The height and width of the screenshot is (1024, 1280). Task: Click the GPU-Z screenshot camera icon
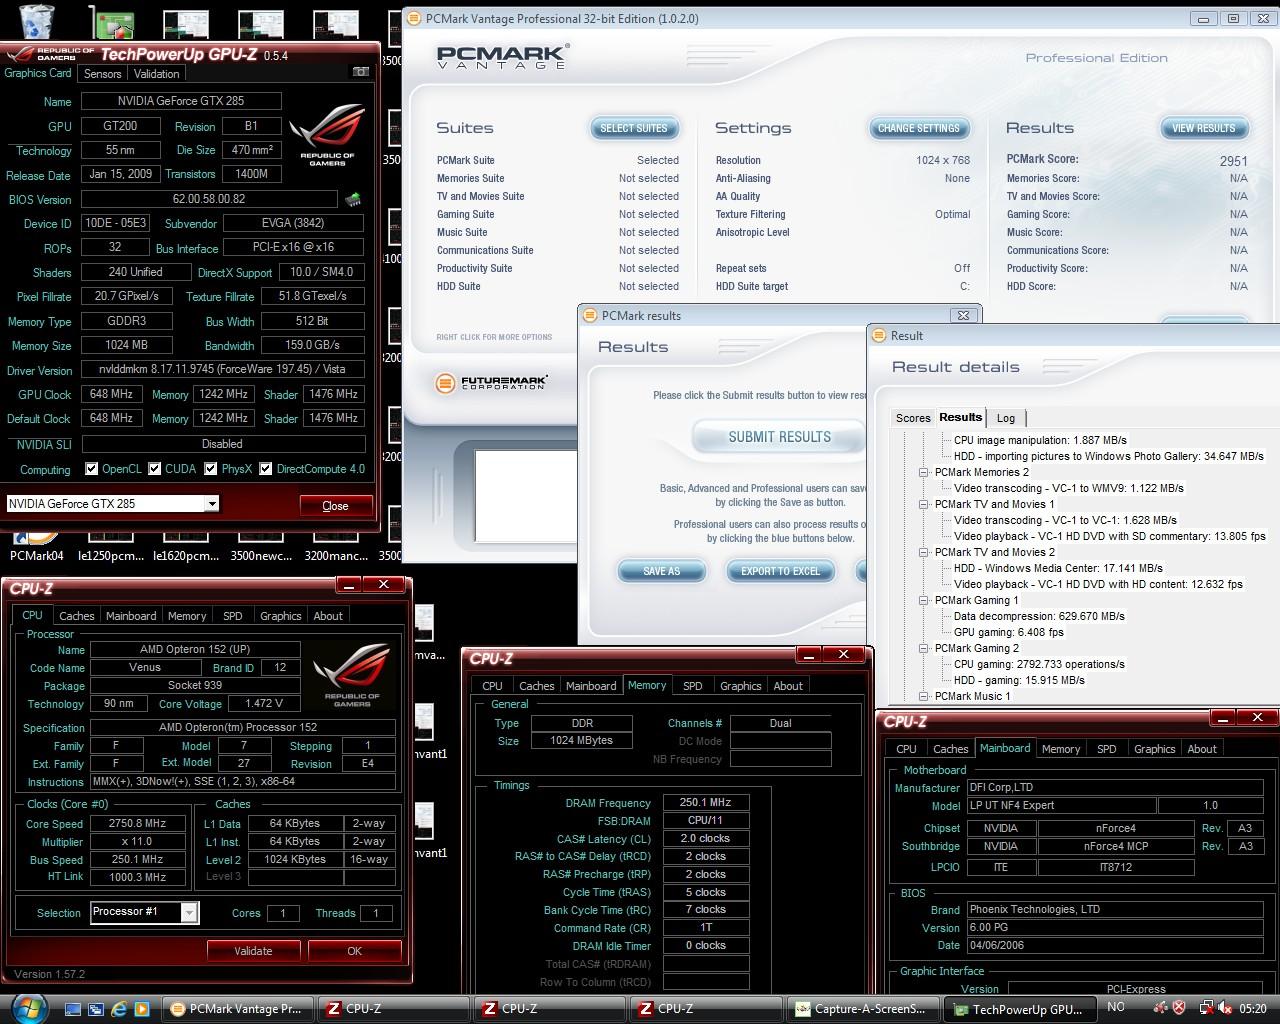point(361,72)
